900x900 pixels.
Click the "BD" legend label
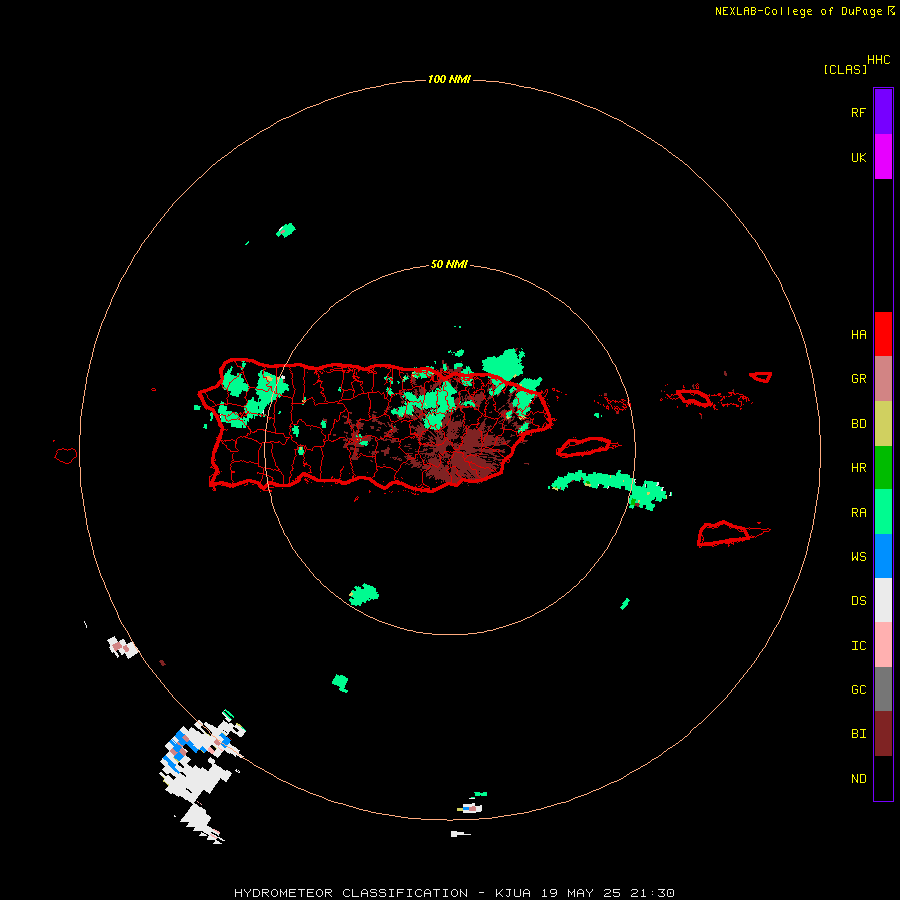[x=858, y=424]
